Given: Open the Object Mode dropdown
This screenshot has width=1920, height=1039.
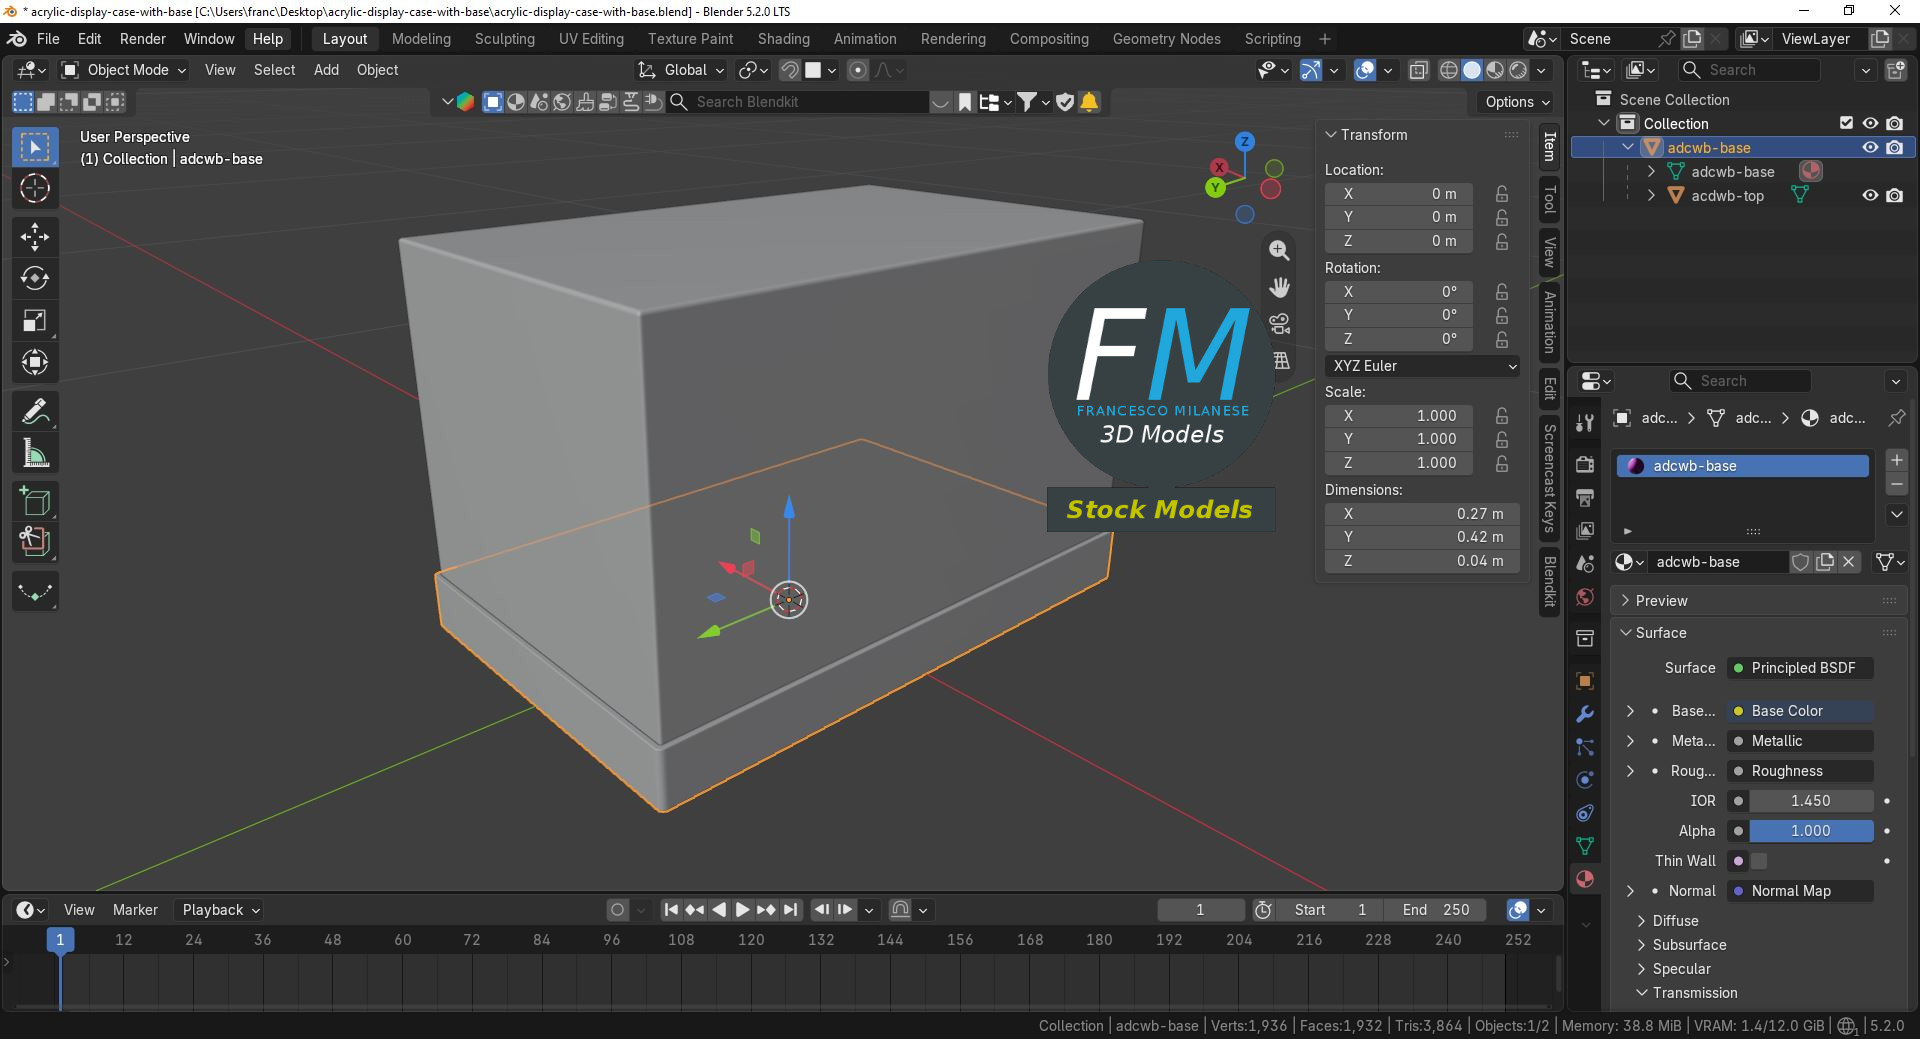Looking at the screenshot, I should 124,70.
